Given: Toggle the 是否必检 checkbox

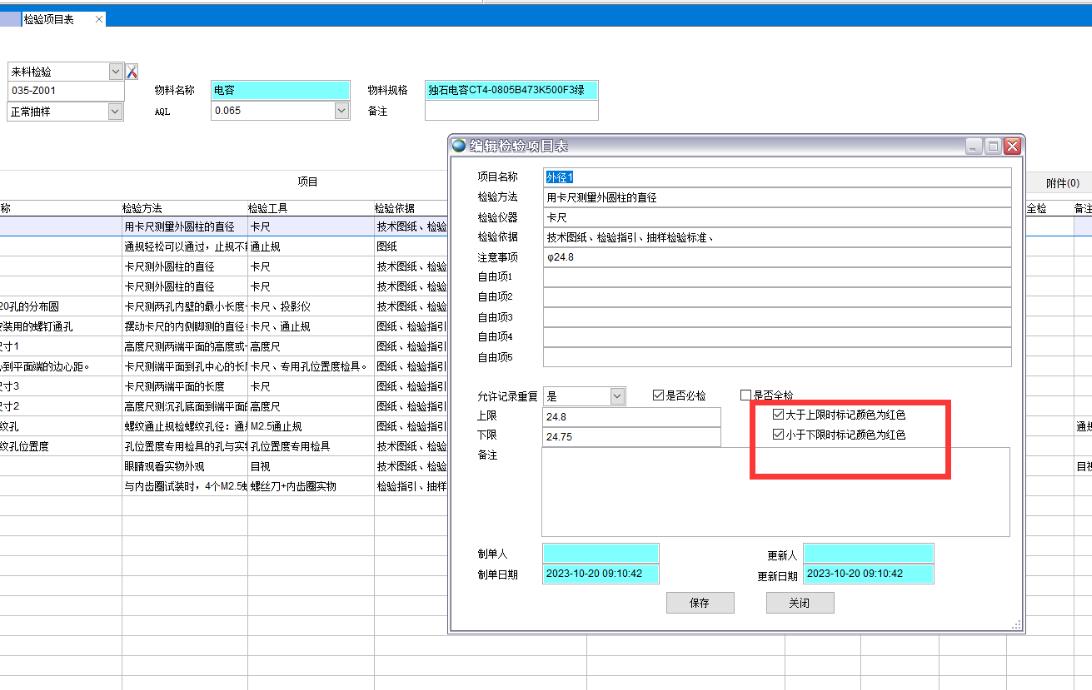Looking at the screenshot, I should pyautogui.click(x=659, y=396).
